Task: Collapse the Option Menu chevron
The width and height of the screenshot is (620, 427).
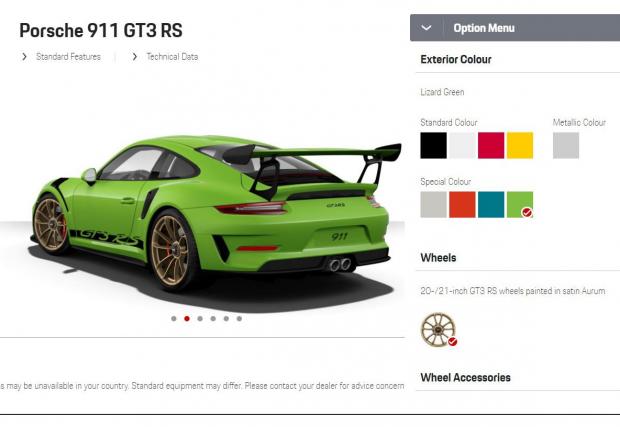Action: 426,28
